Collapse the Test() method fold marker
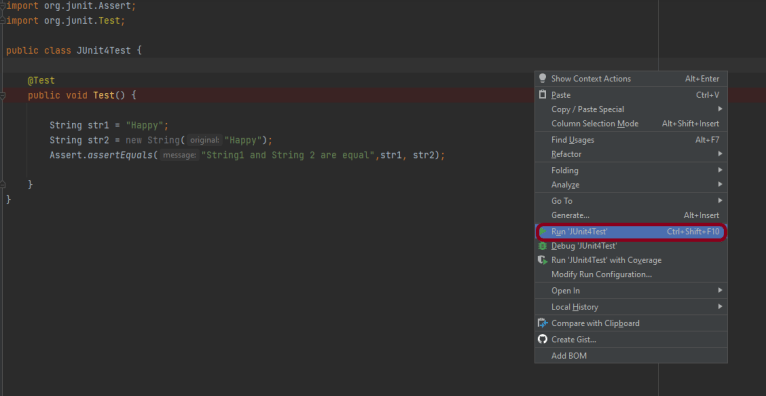Viewport: 766px width, 396px height. point(2,95)
